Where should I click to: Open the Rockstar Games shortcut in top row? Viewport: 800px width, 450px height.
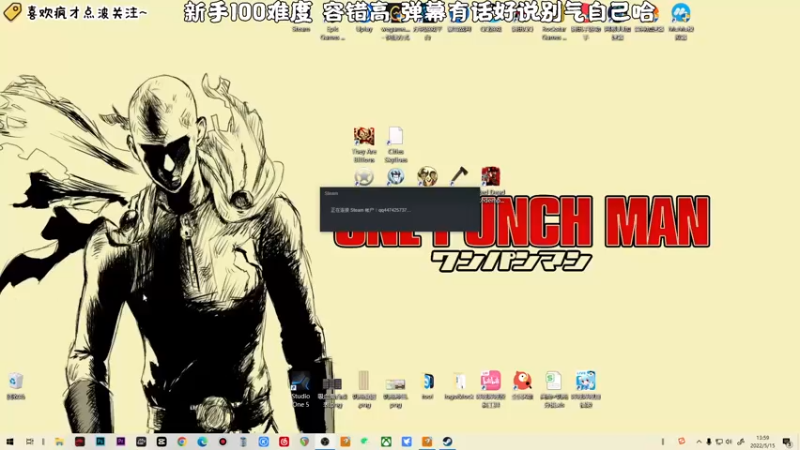pyautogui.click(x=554, y=33)
